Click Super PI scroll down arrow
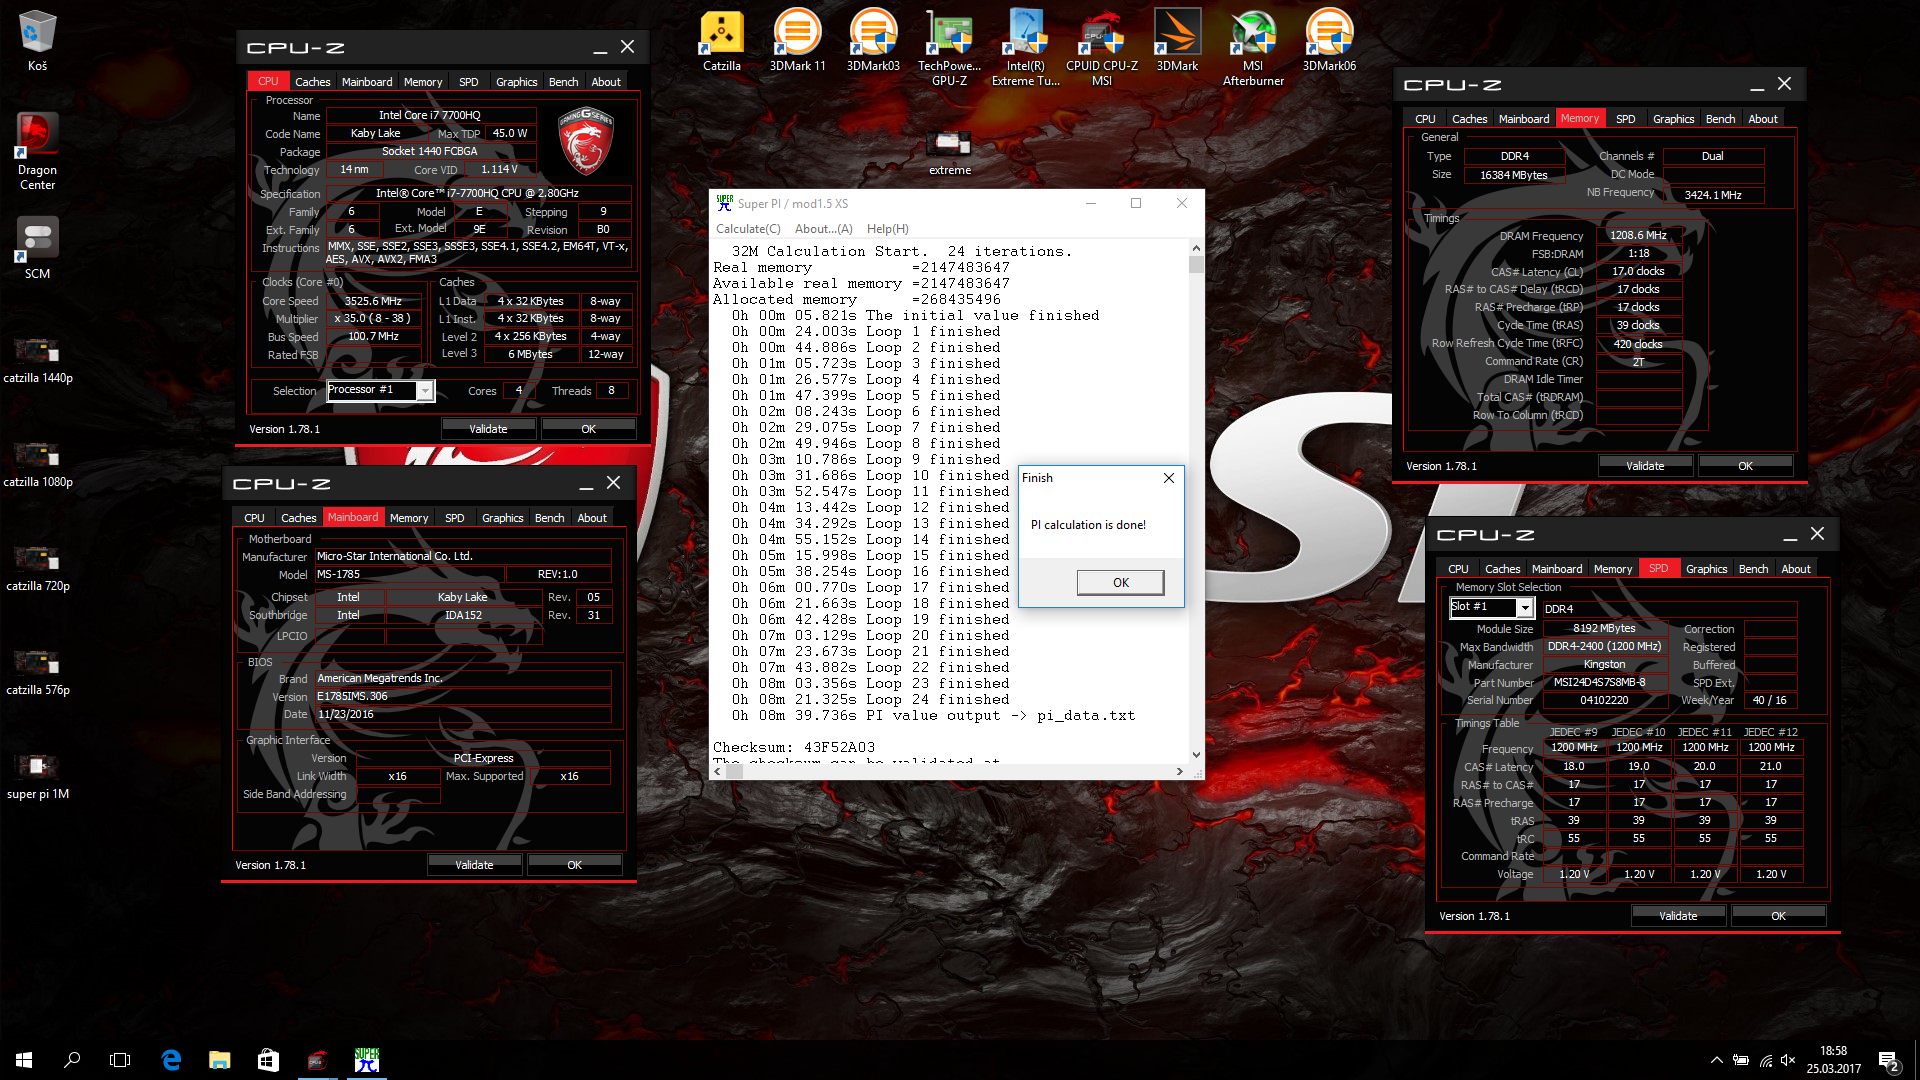Viewport: 1920px width, 1080px height. coord(1196,755)
